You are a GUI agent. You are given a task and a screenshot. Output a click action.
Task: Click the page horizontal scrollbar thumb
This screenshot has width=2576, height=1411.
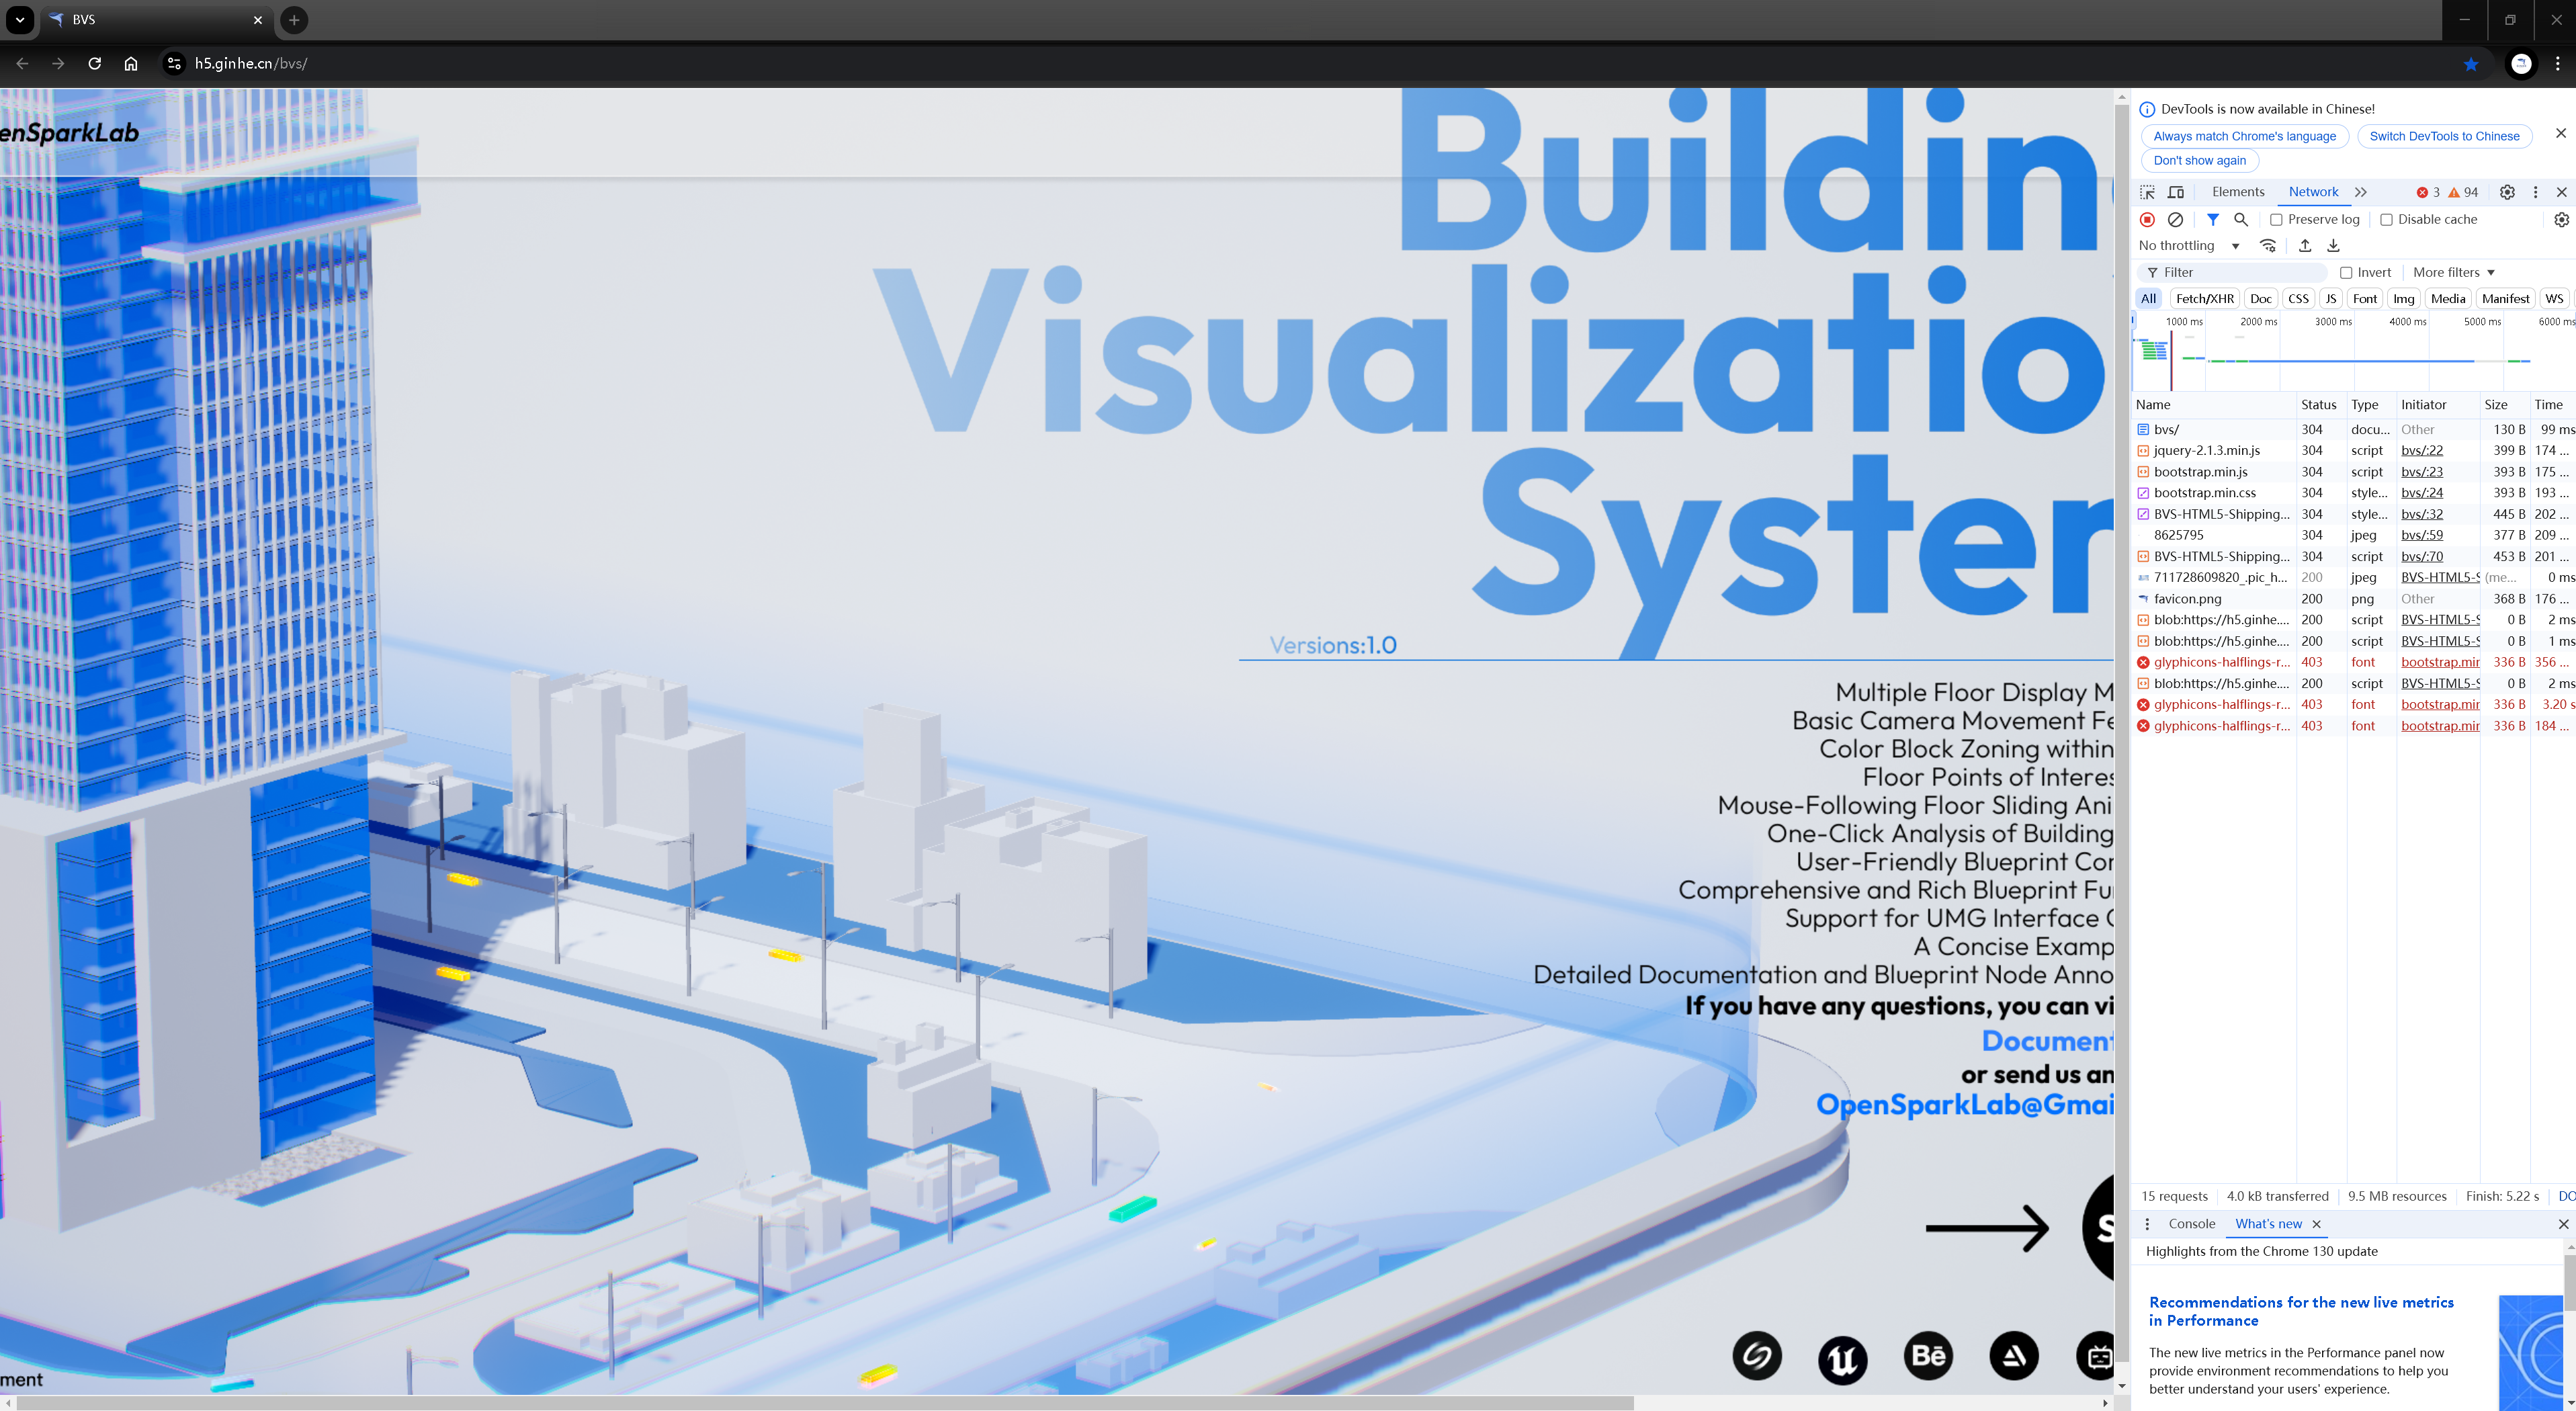[x=824, y=1403]
